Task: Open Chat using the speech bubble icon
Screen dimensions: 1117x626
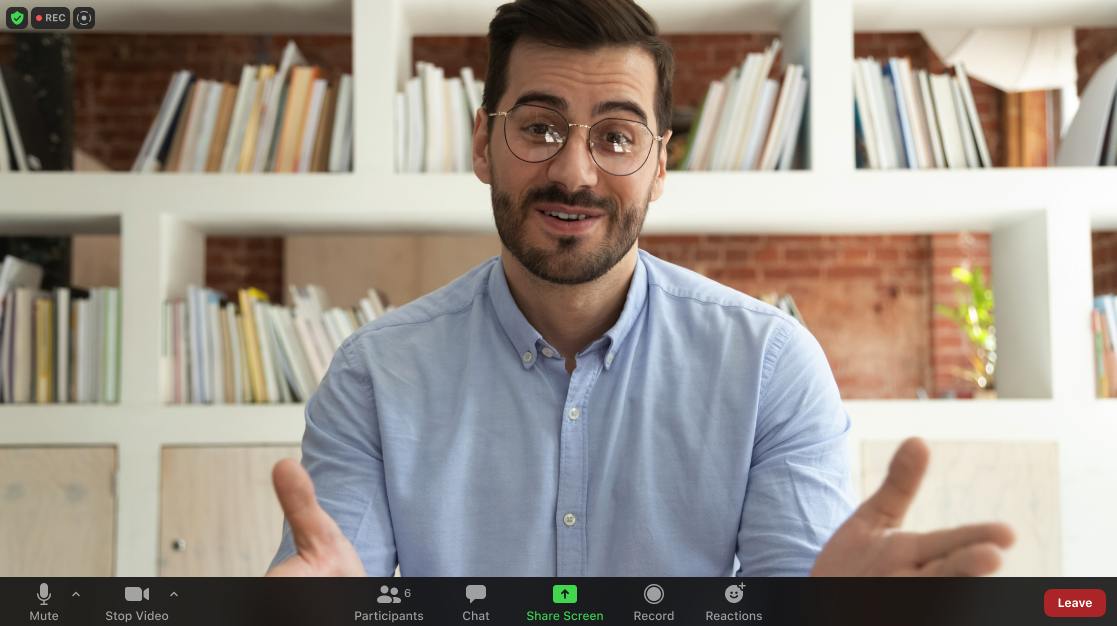Action: pos(476,594)
